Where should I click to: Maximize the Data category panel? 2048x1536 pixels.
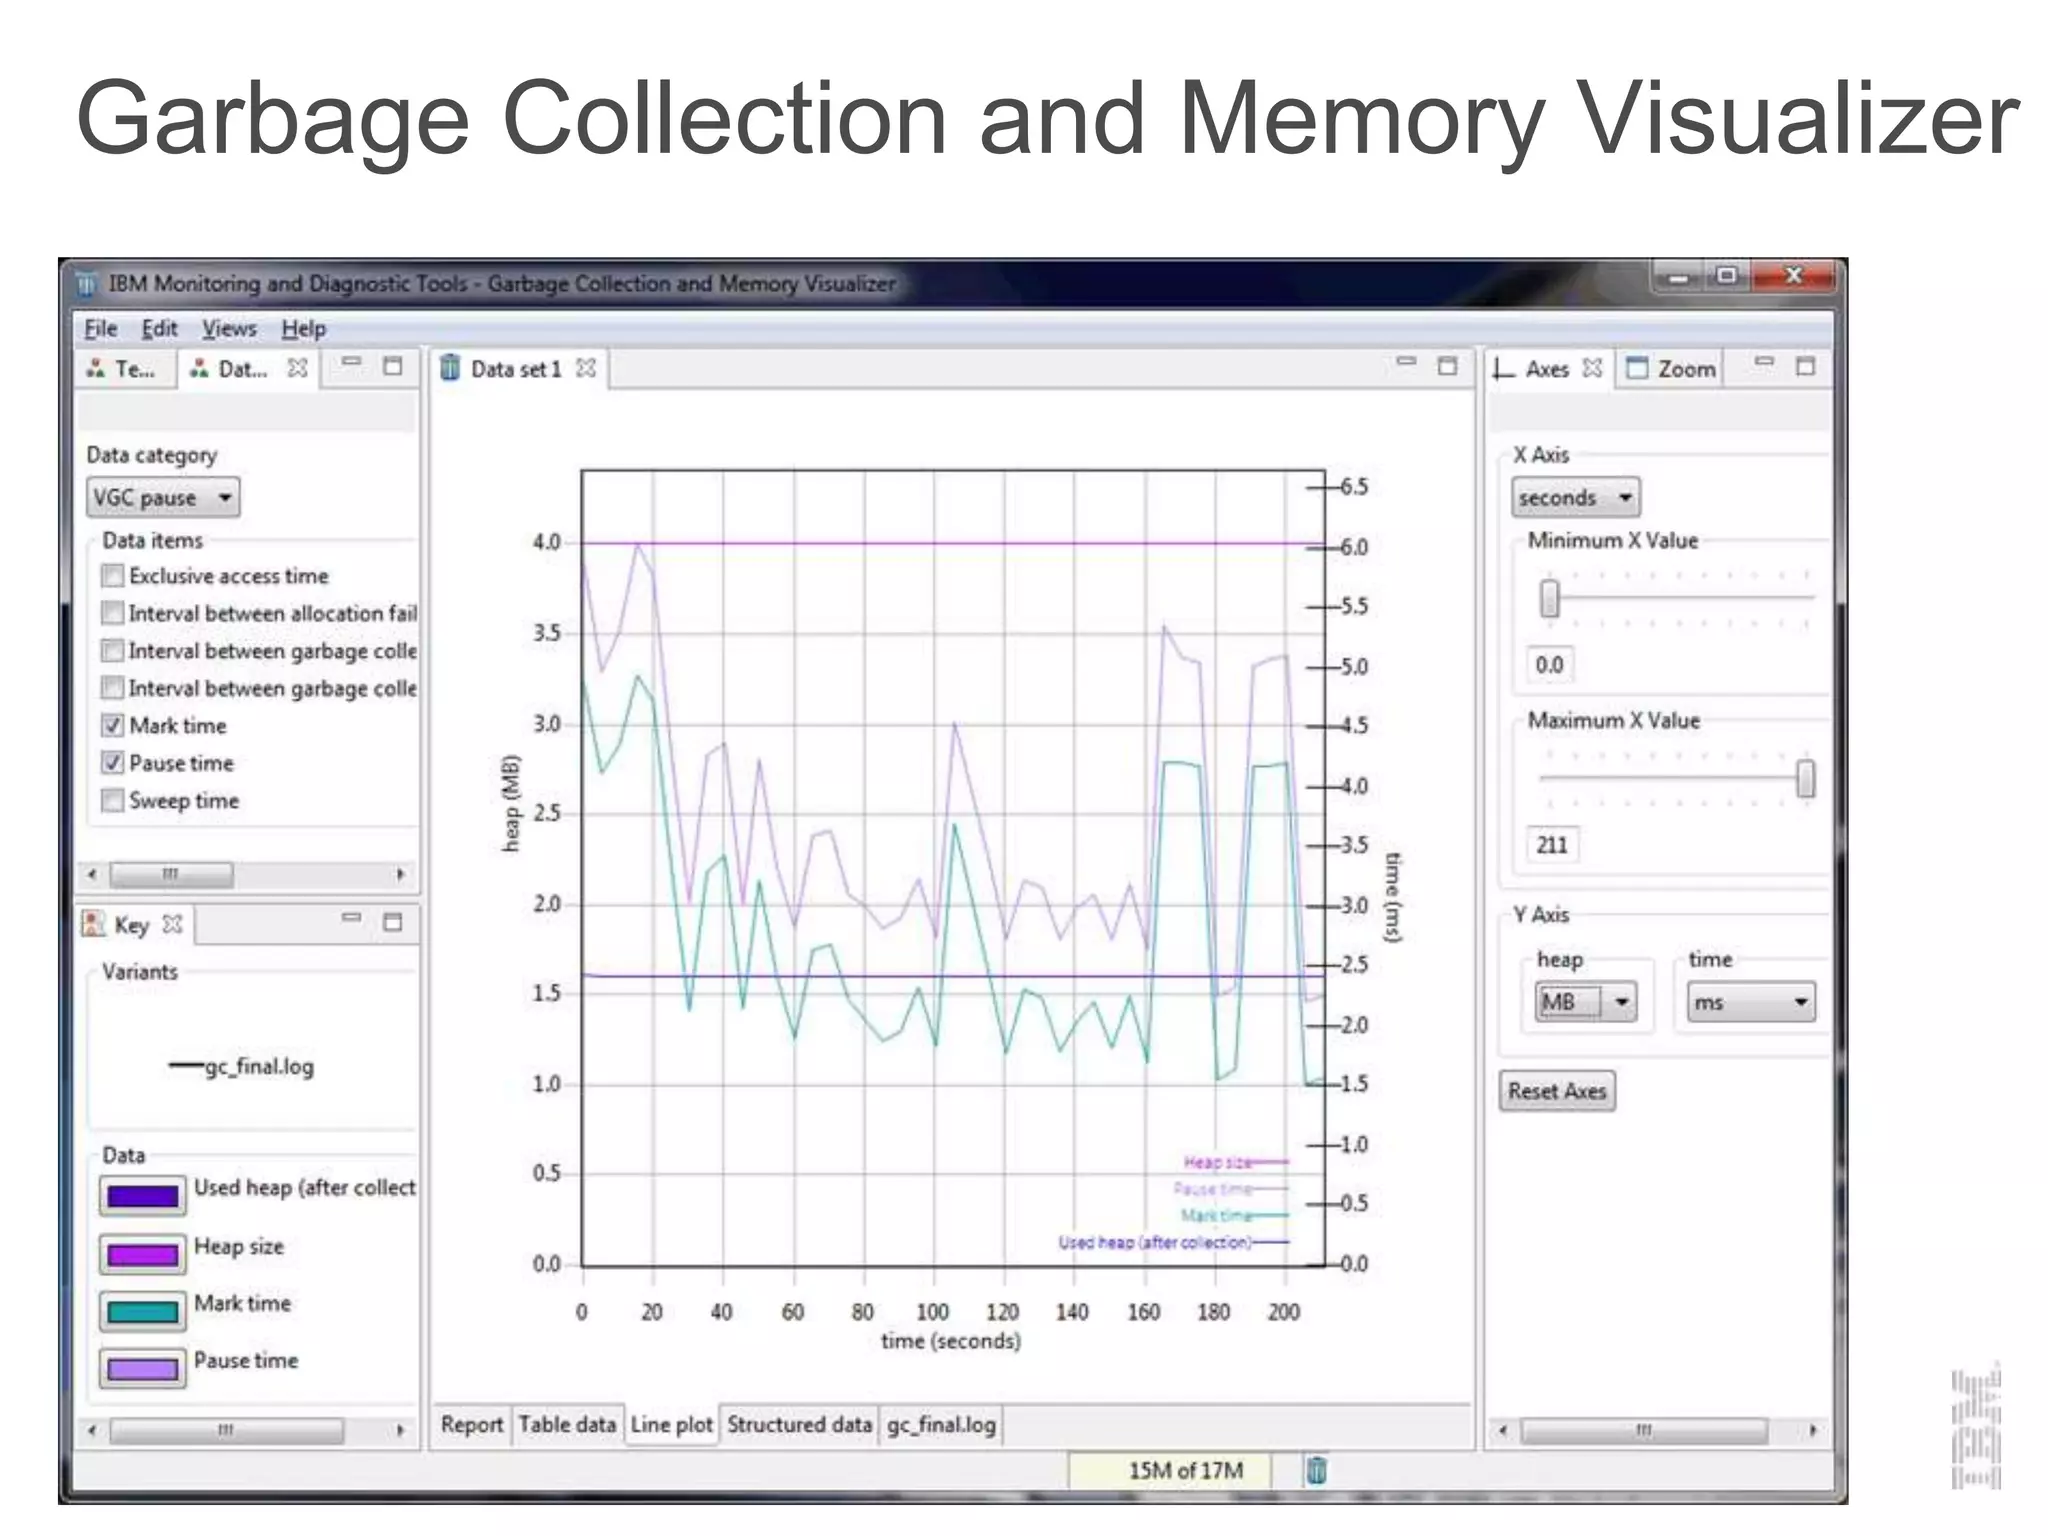tap(393, 366)
